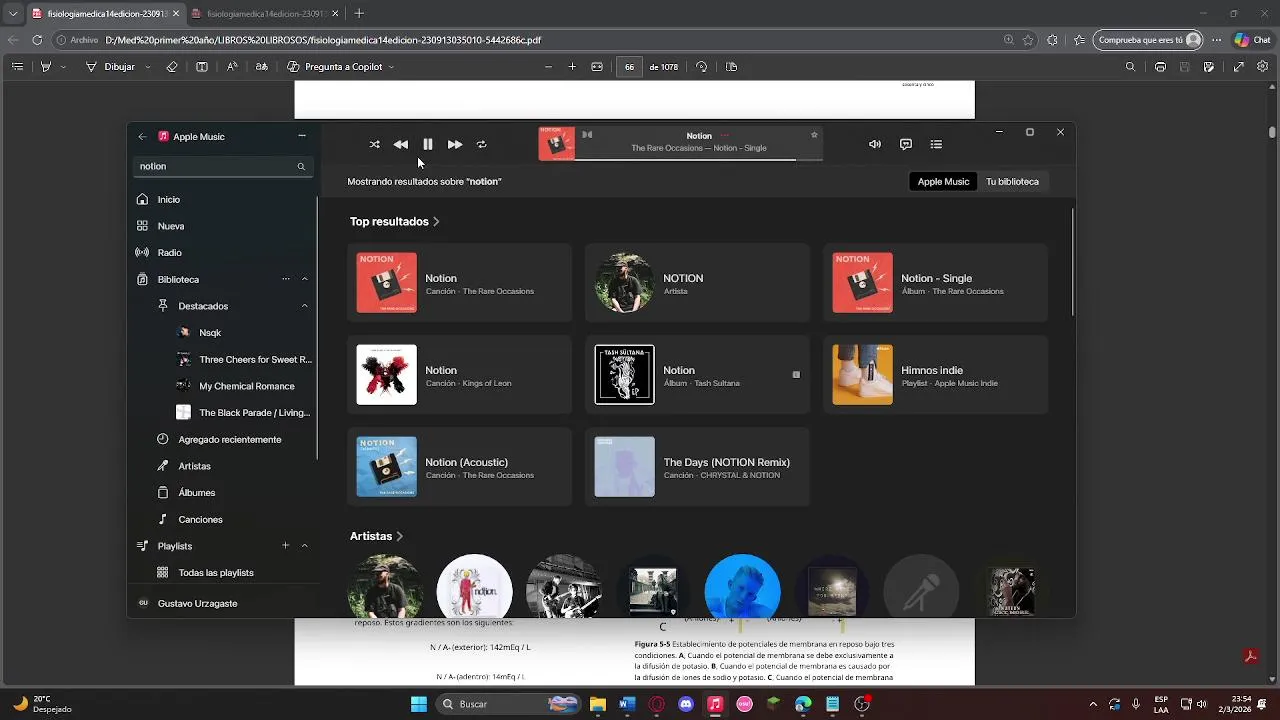Open The Days (NOTION Remix) result
The image size is (1280, 720).
click(x=697, y=467)
